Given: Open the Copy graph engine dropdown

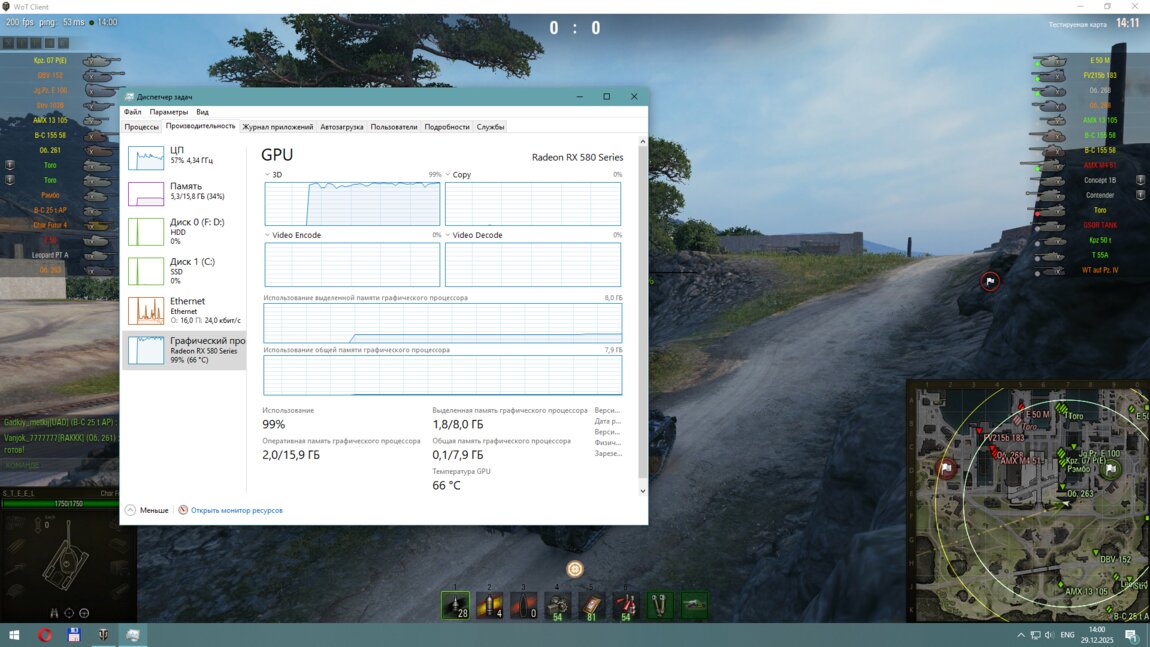Looking at the screenshot, I should pos(448,175).
